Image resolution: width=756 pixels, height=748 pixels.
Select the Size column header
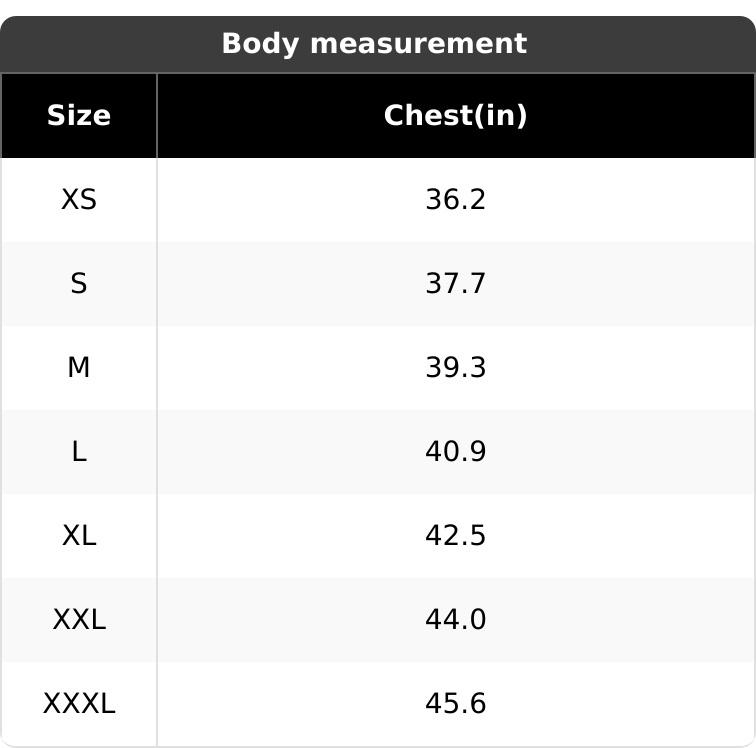tap(79, 115)
